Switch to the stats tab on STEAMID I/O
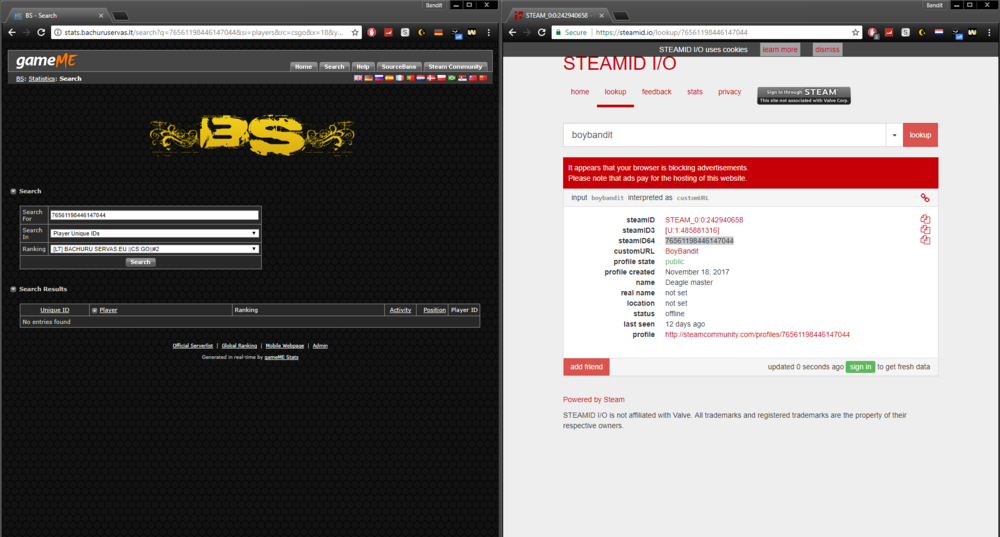 (694, 92)
